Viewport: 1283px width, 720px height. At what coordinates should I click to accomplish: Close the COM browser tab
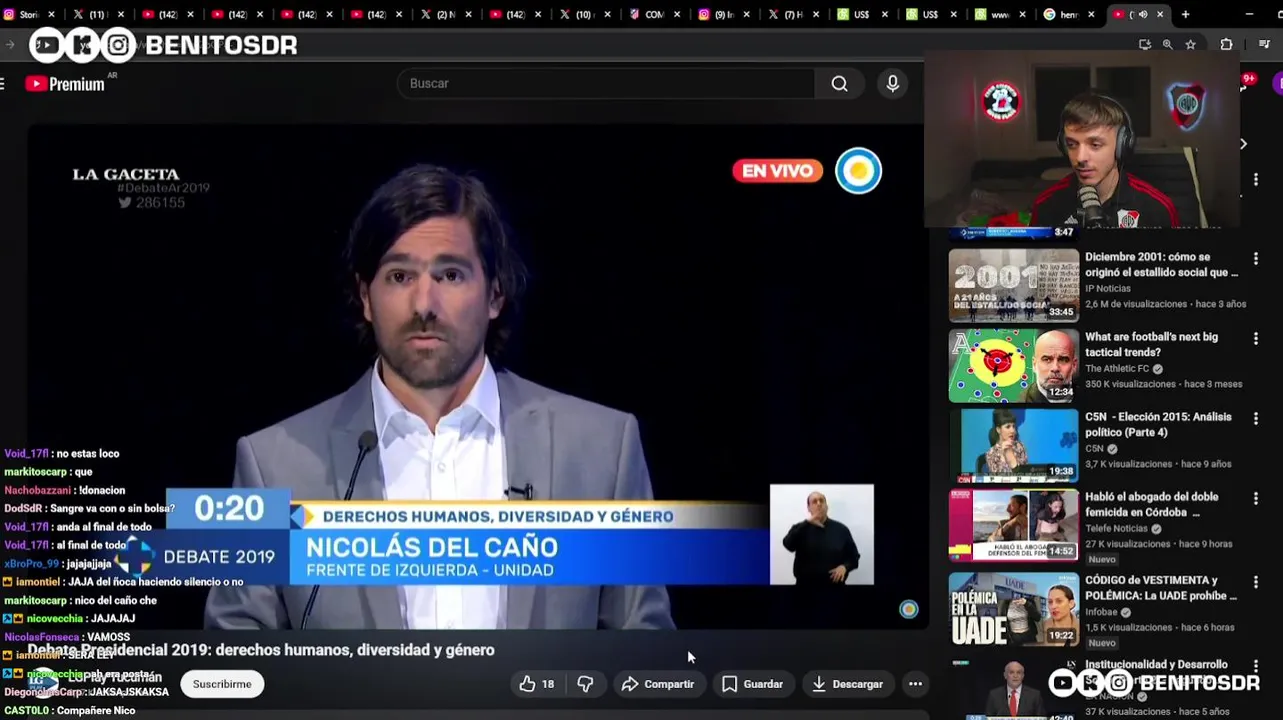tap(675, 15)
